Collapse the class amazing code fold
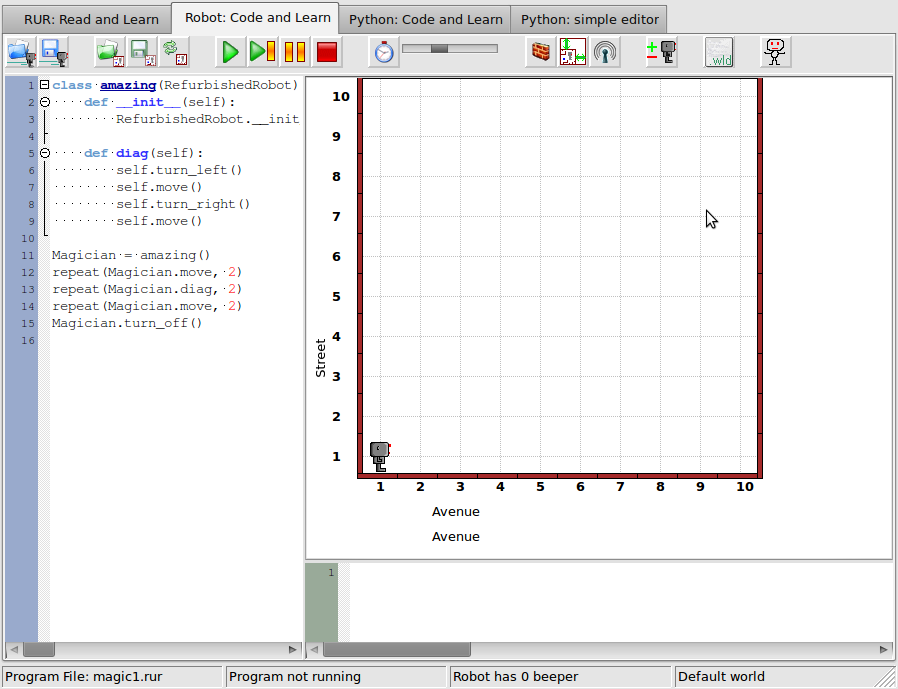Viewport: 898px width, 689px height. (44, 85)
